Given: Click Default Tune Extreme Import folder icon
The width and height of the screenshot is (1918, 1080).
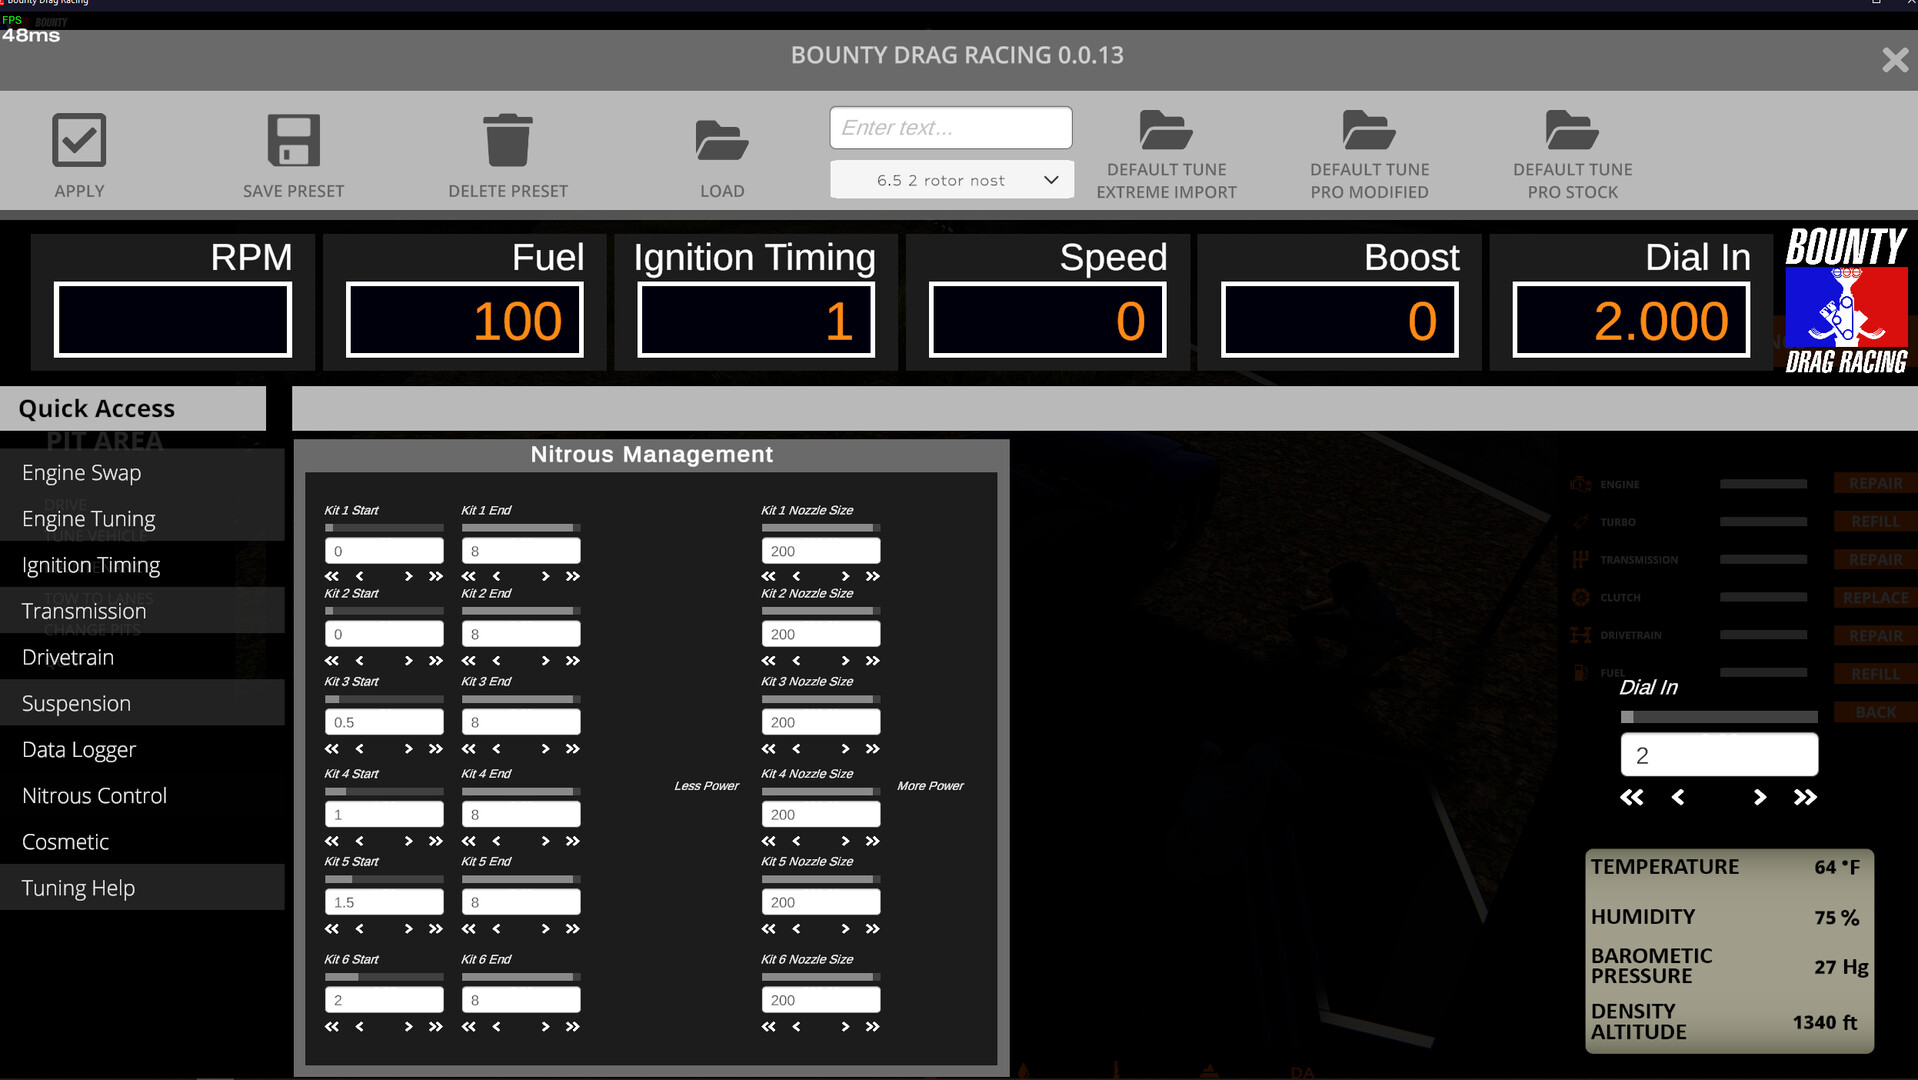Looking at the screenshot, I should tap(1166, 130).
